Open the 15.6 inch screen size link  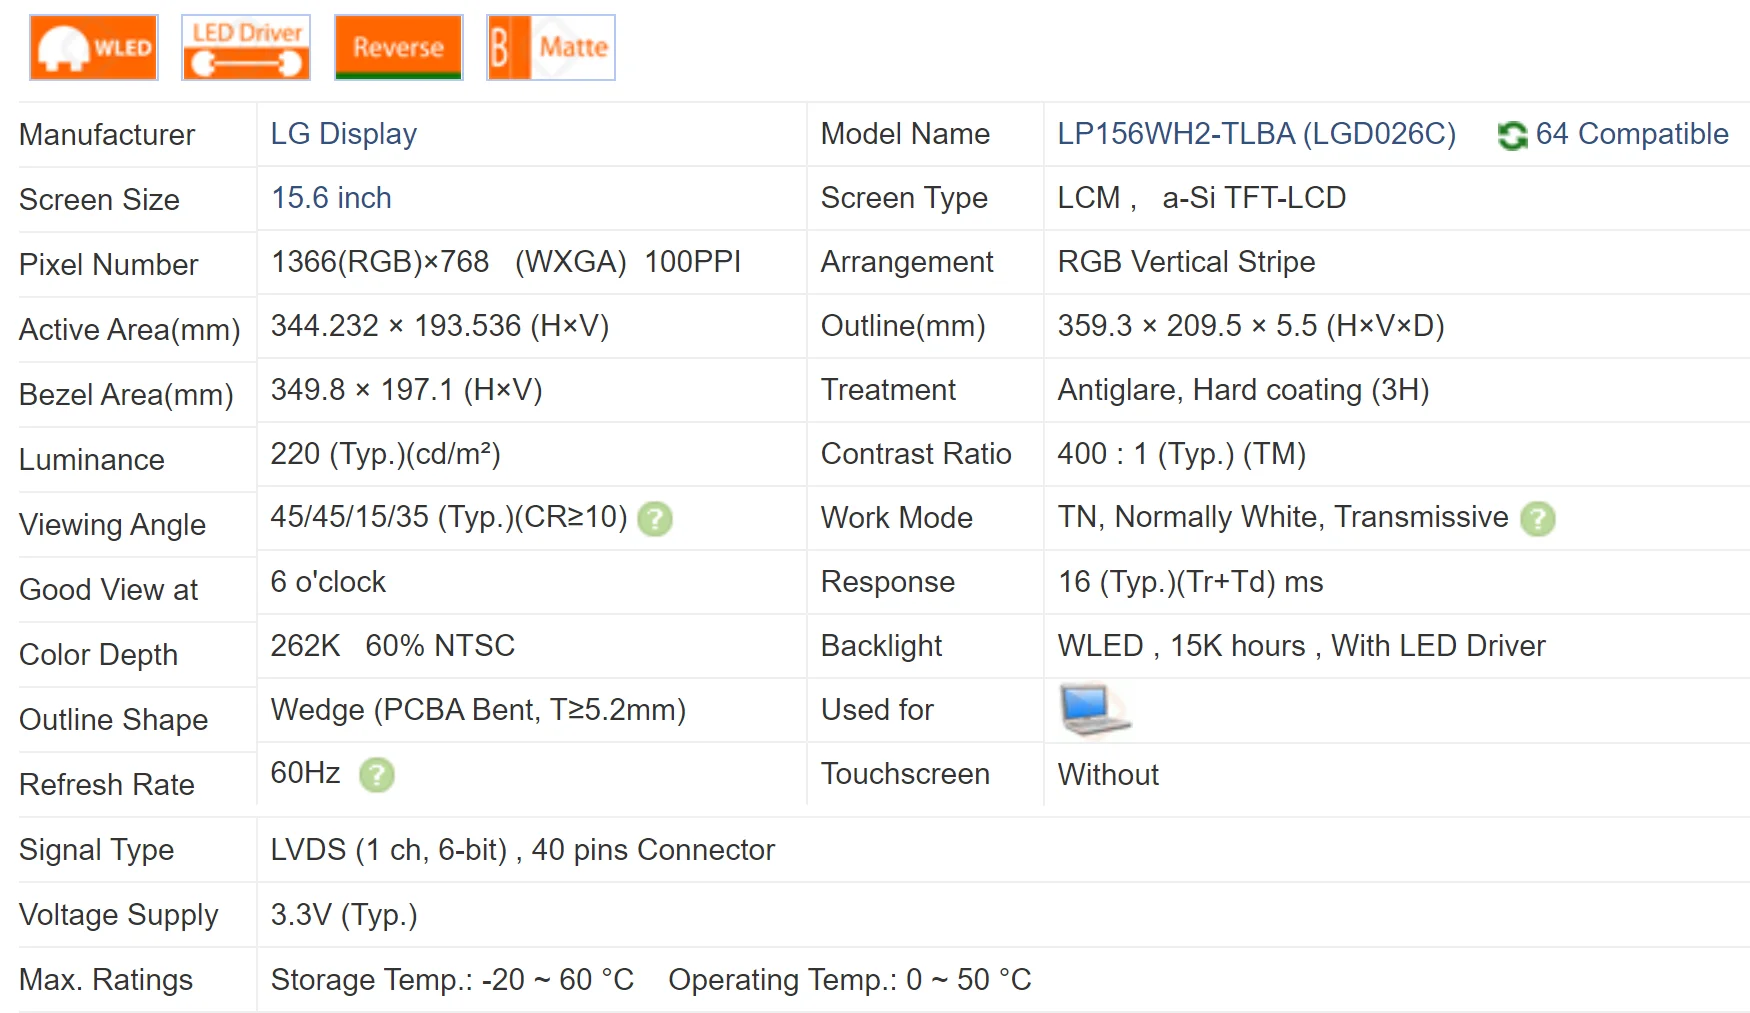(331, 197)
